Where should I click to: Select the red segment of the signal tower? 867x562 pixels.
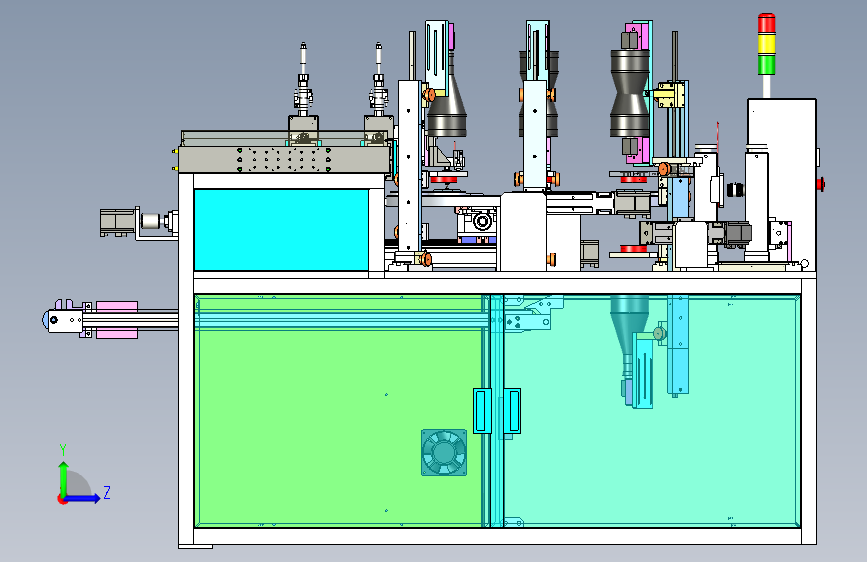point(766,23)
